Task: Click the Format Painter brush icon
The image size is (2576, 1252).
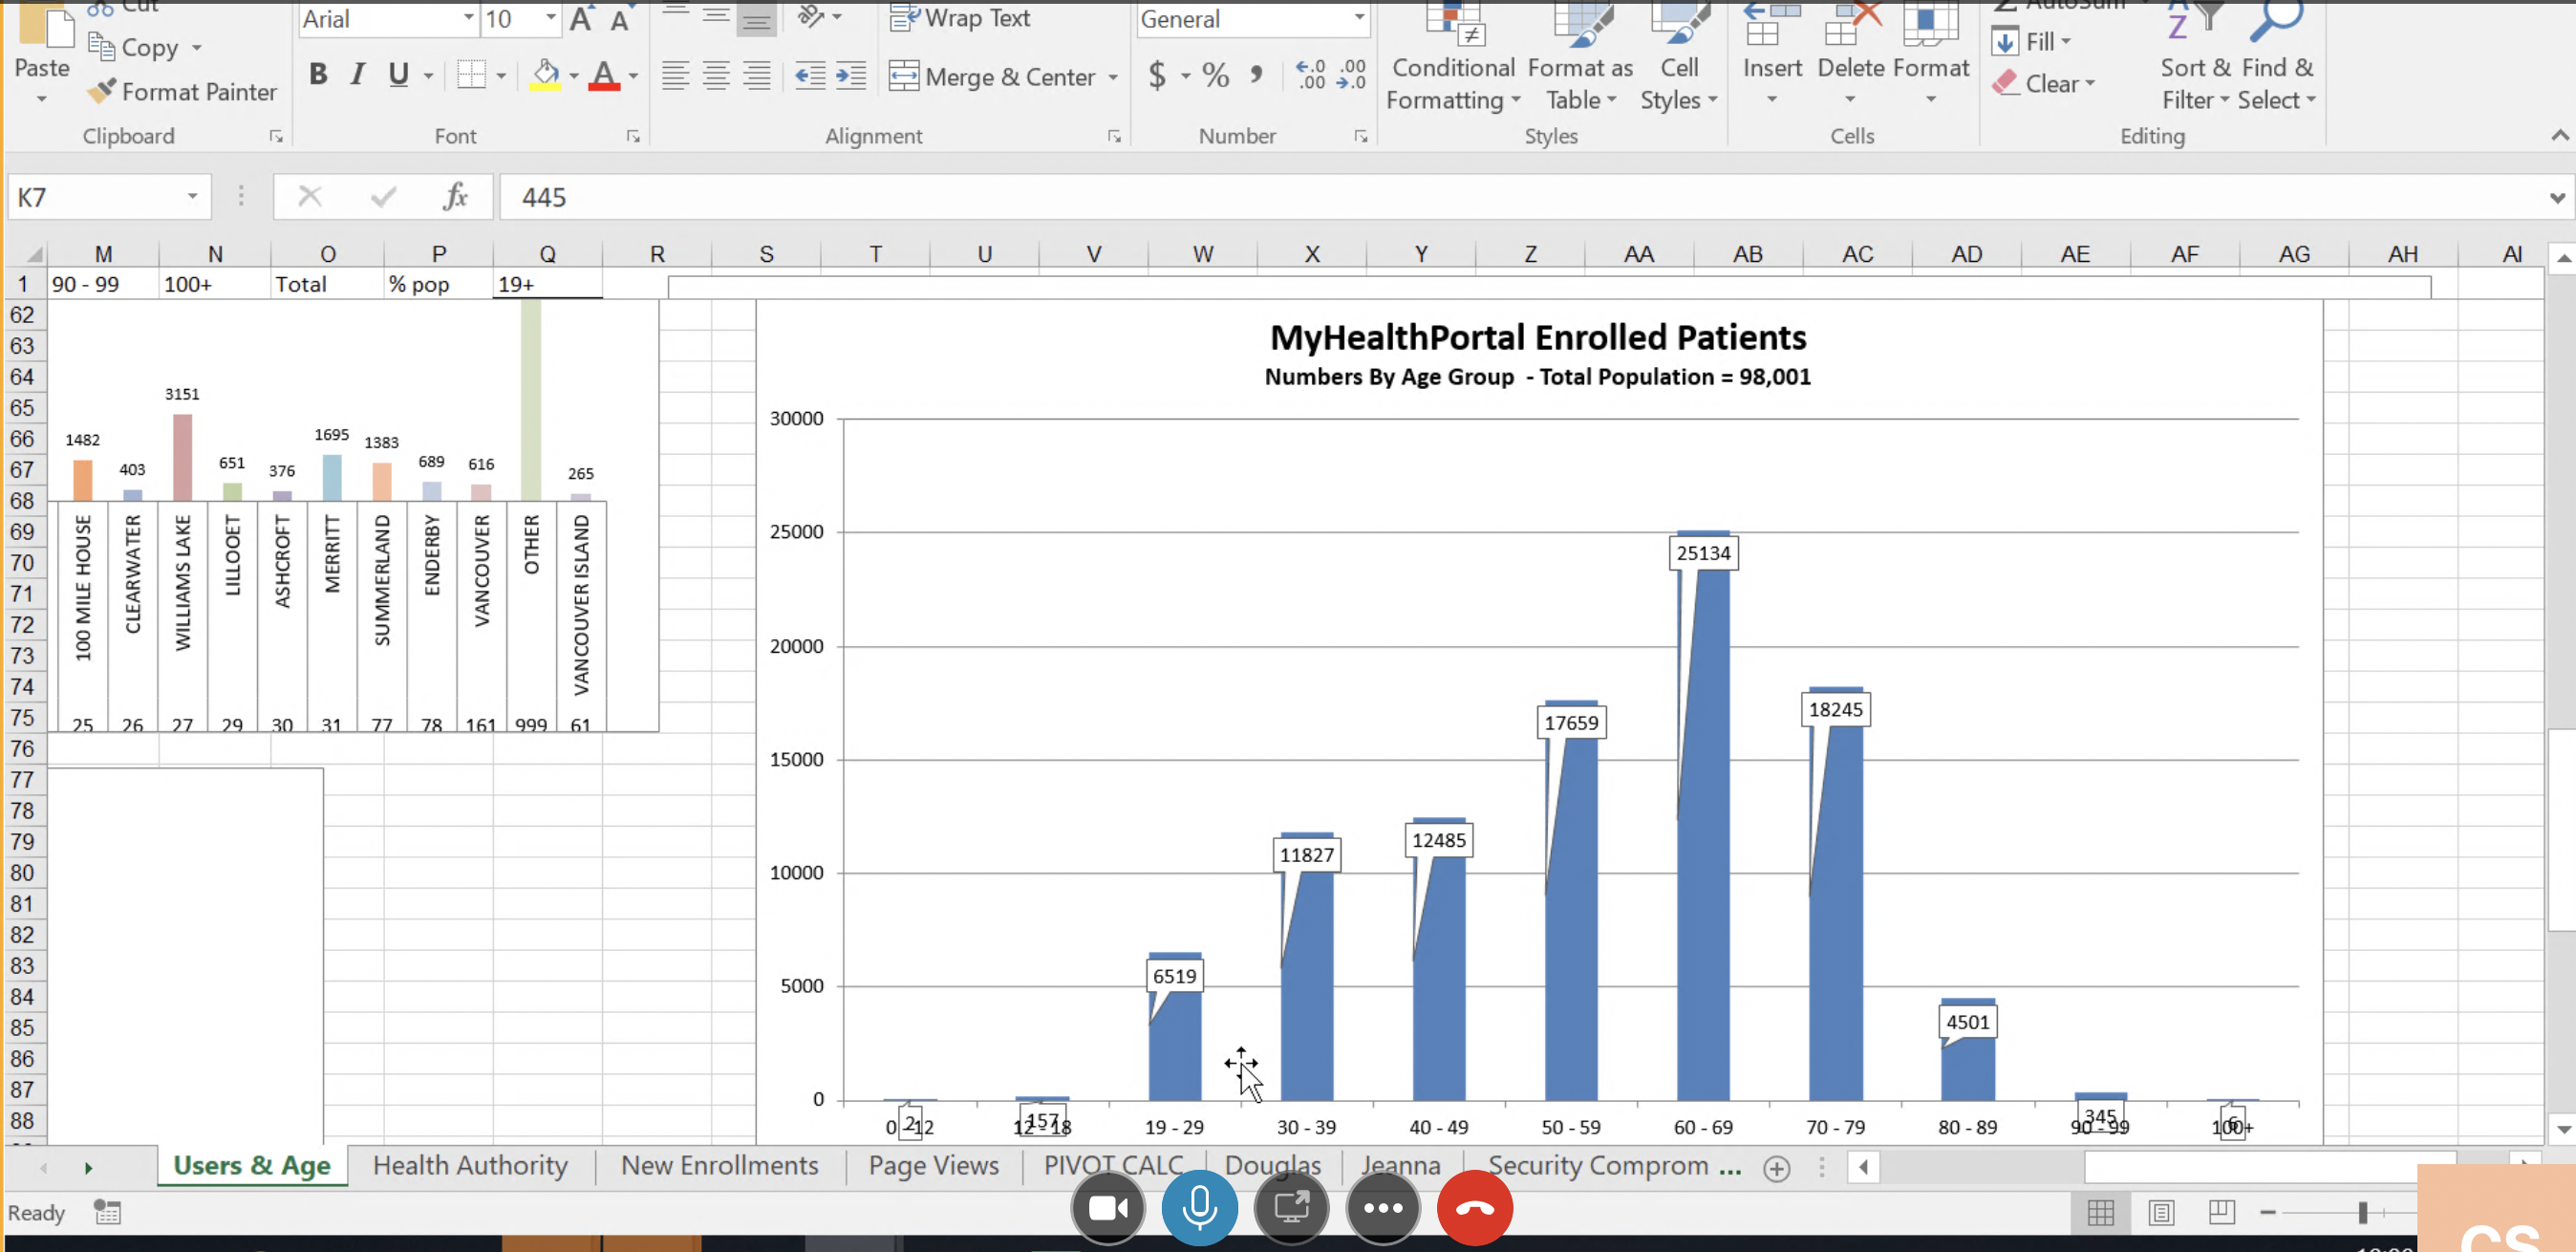Action: 101,91
